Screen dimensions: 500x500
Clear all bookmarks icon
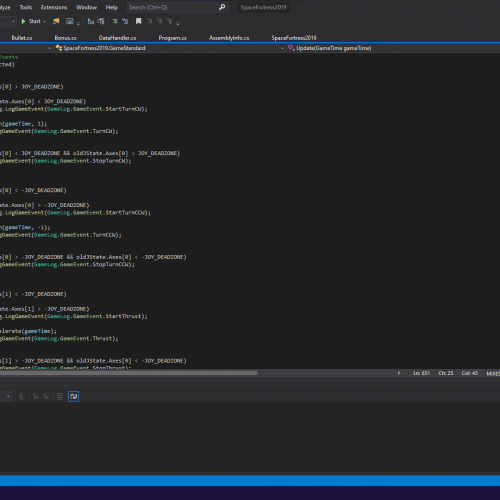tap(170, 21)
